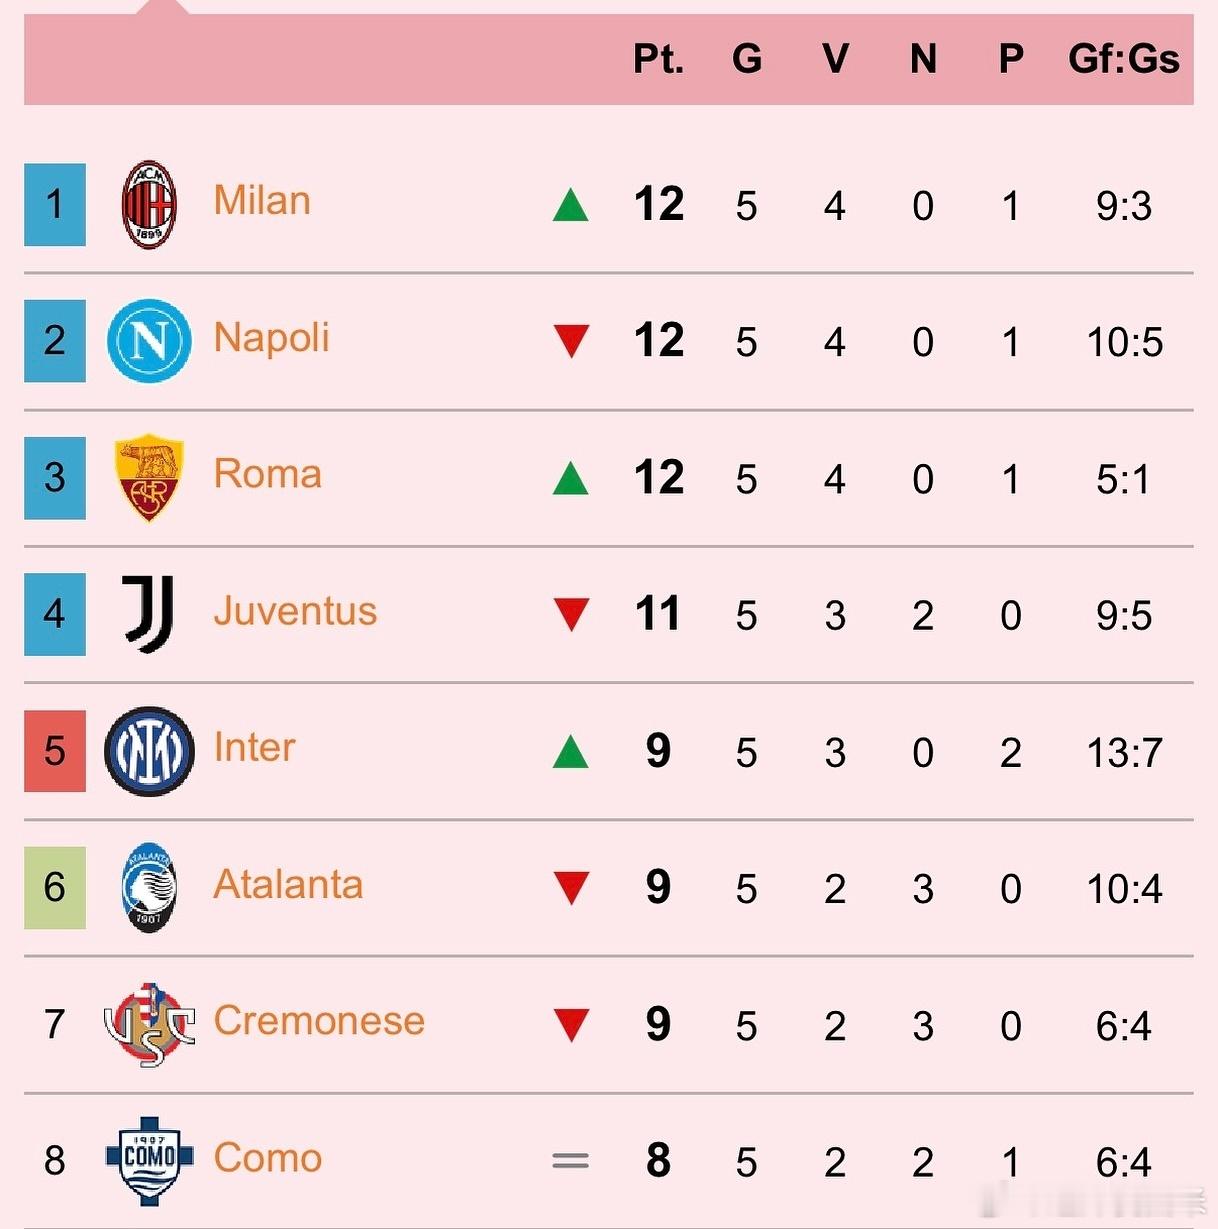Viewport: 1218px width, 1229px height.
Task: Click the Inter club badge
Action: point(149,751)
